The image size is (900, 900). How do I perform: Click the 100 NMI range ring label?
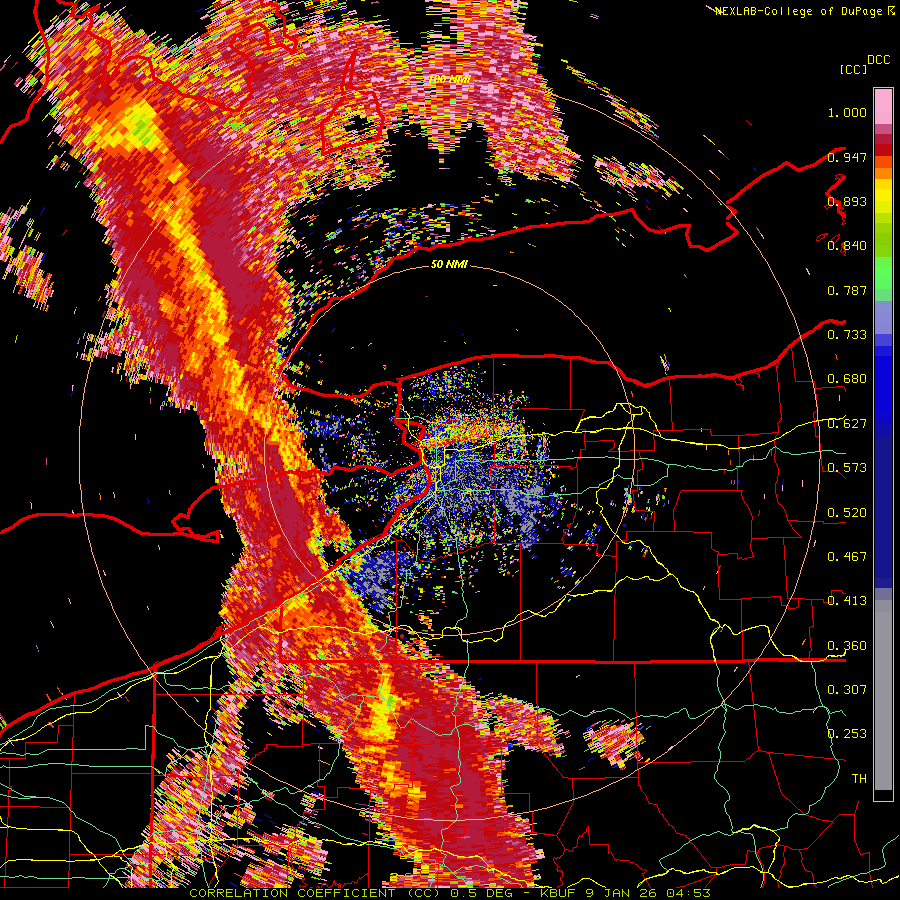pos(449,78)
